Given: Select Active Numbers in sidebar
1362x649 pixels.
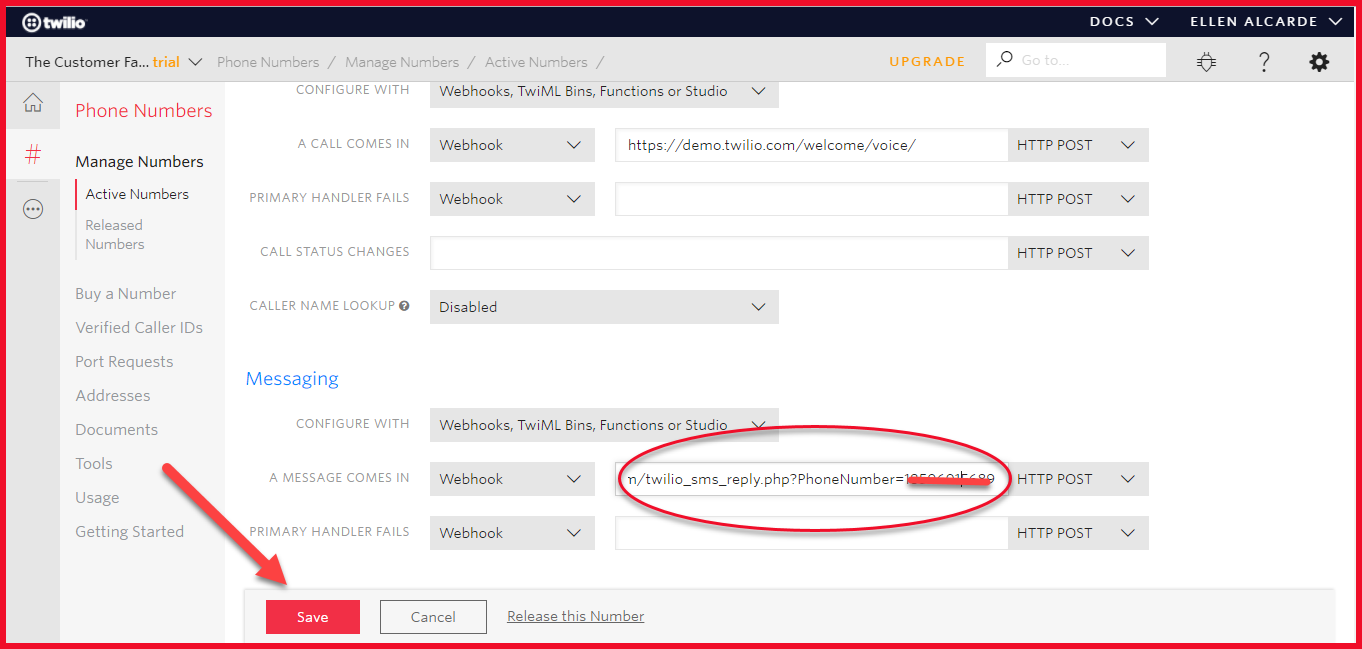Looking at the screenshot, I should [x=137, y=194].
